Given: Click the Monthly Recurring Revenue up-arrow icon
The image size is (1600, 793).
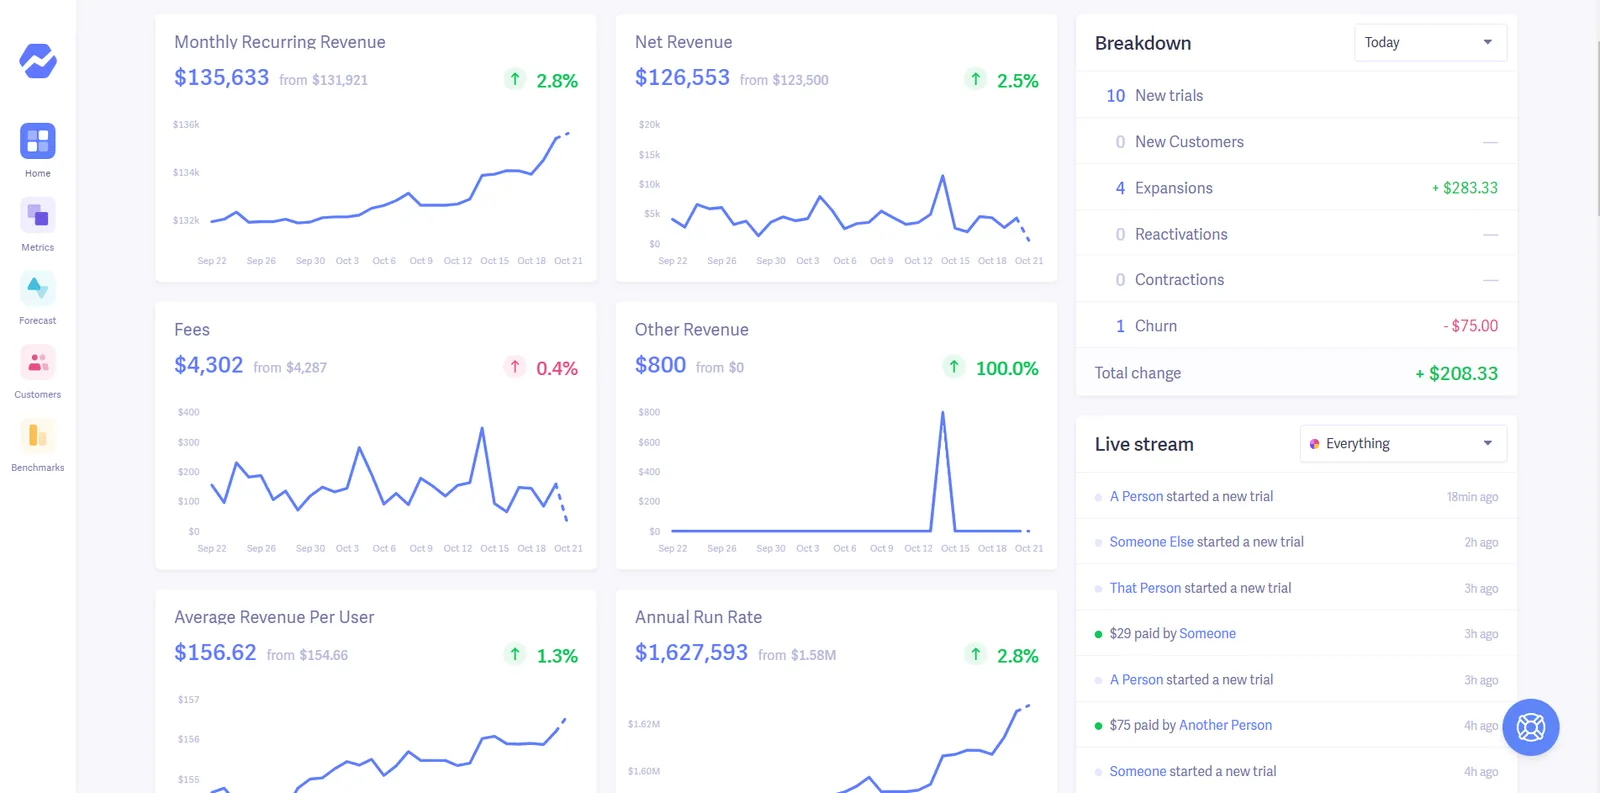Looking at the screenshot, I should [x=515, y=79].
